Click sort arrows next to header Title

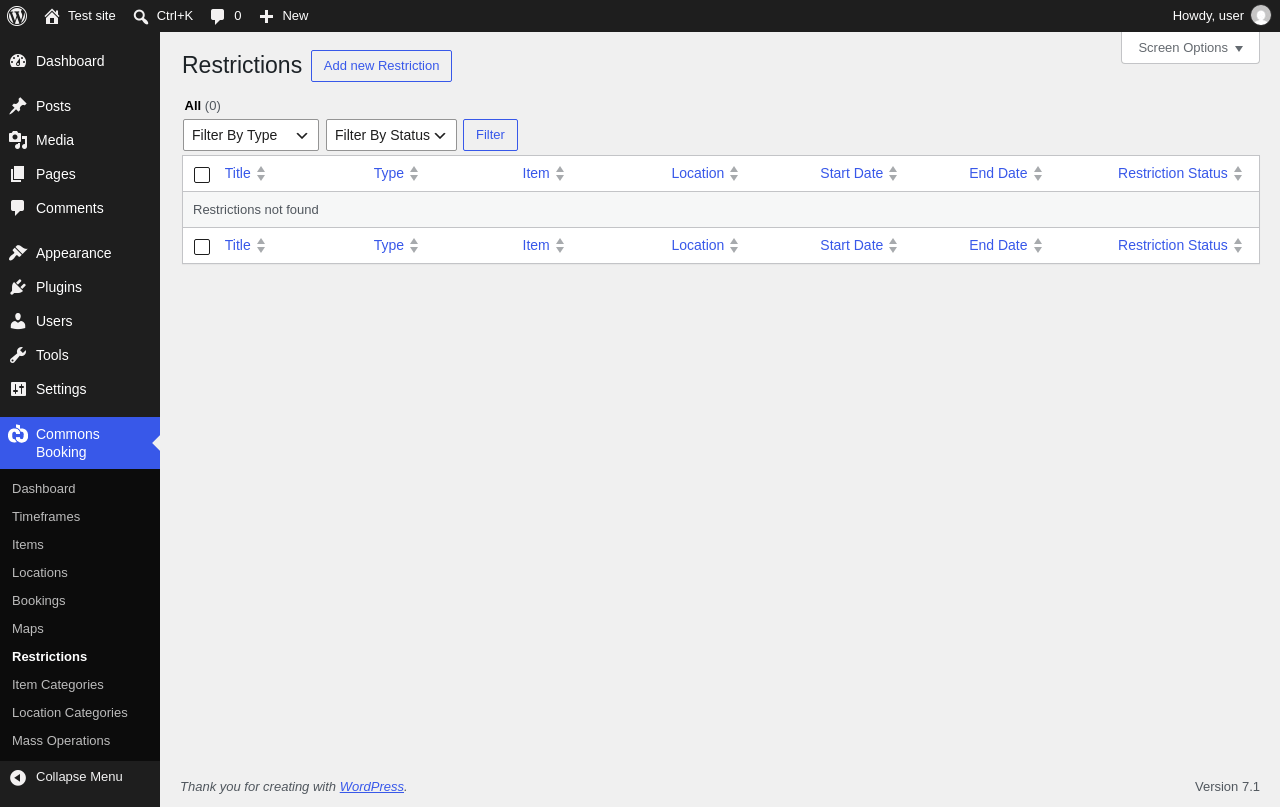(261, 173)
